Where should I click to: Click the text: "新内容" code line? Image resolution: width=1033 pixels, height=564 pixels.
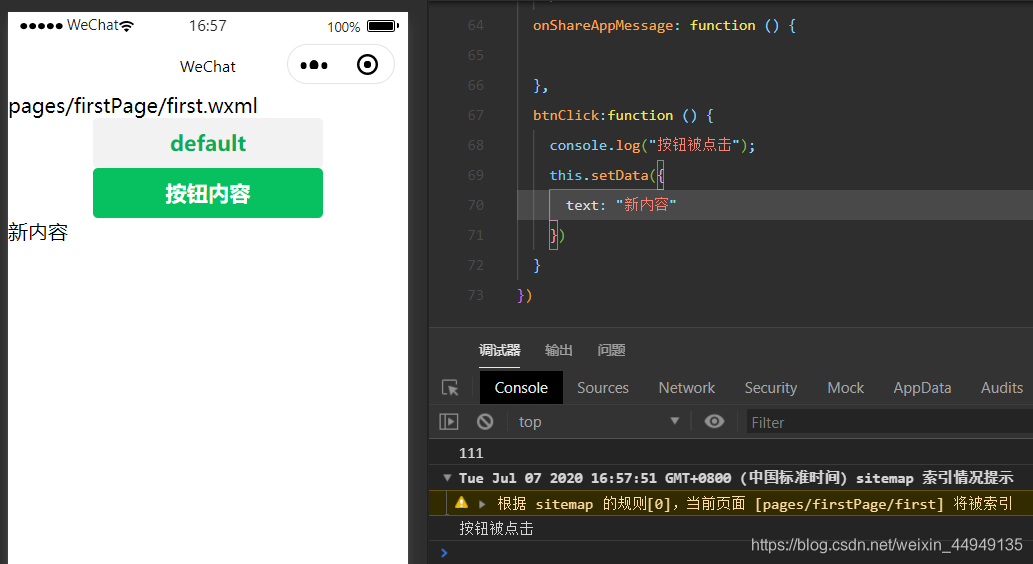621,205
